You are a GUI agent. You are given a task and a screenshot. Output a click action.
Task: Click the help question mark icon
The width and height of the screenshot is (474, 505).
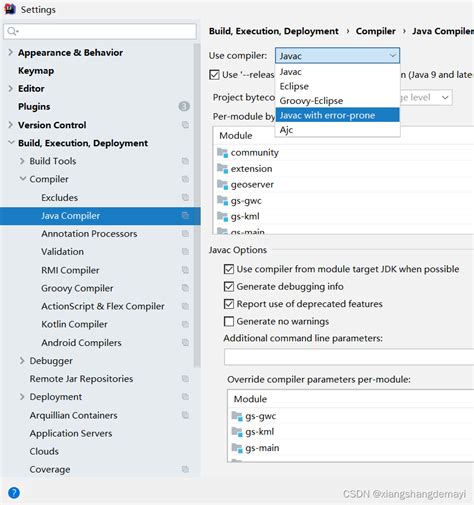(14, 493)
